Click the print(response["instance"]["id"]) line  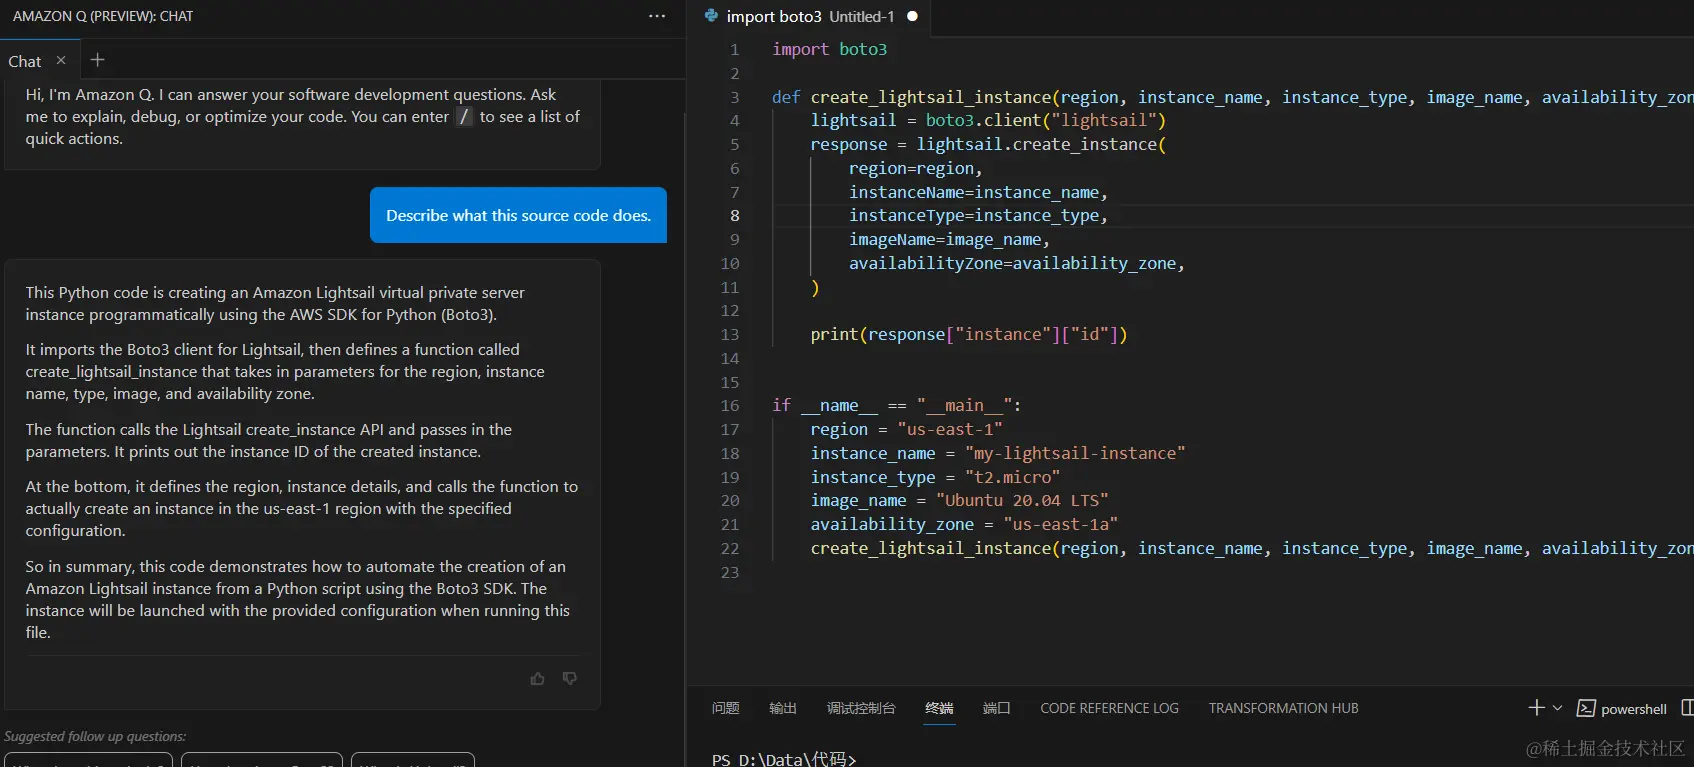click(x=969, y=334)
